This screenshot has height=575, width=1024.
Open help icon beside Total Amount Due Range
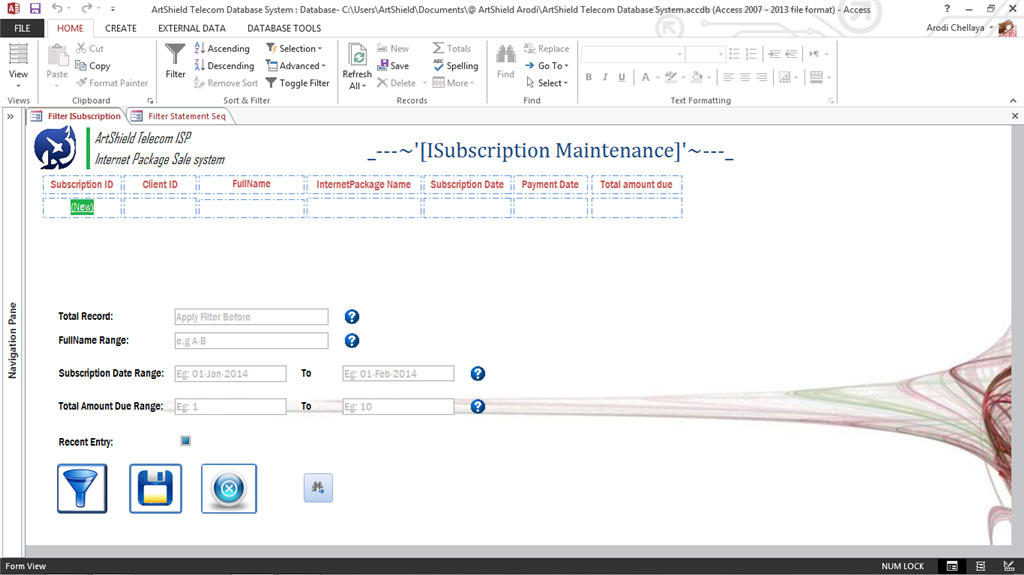[x=478, y=406]
